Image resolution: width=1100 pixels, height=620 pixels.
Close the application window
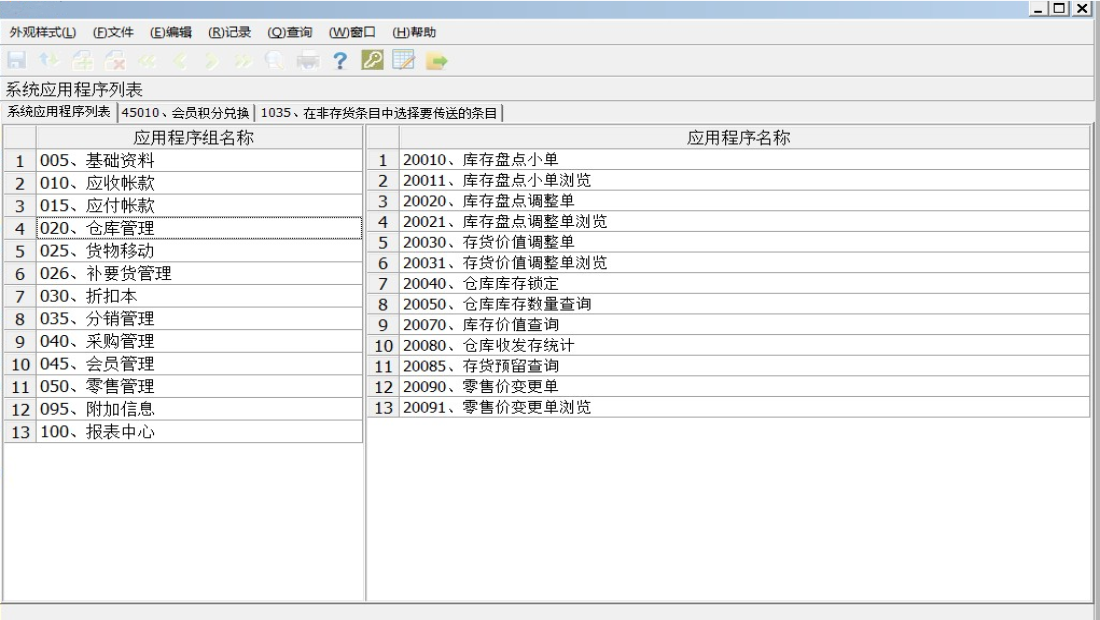(1082, 8)
